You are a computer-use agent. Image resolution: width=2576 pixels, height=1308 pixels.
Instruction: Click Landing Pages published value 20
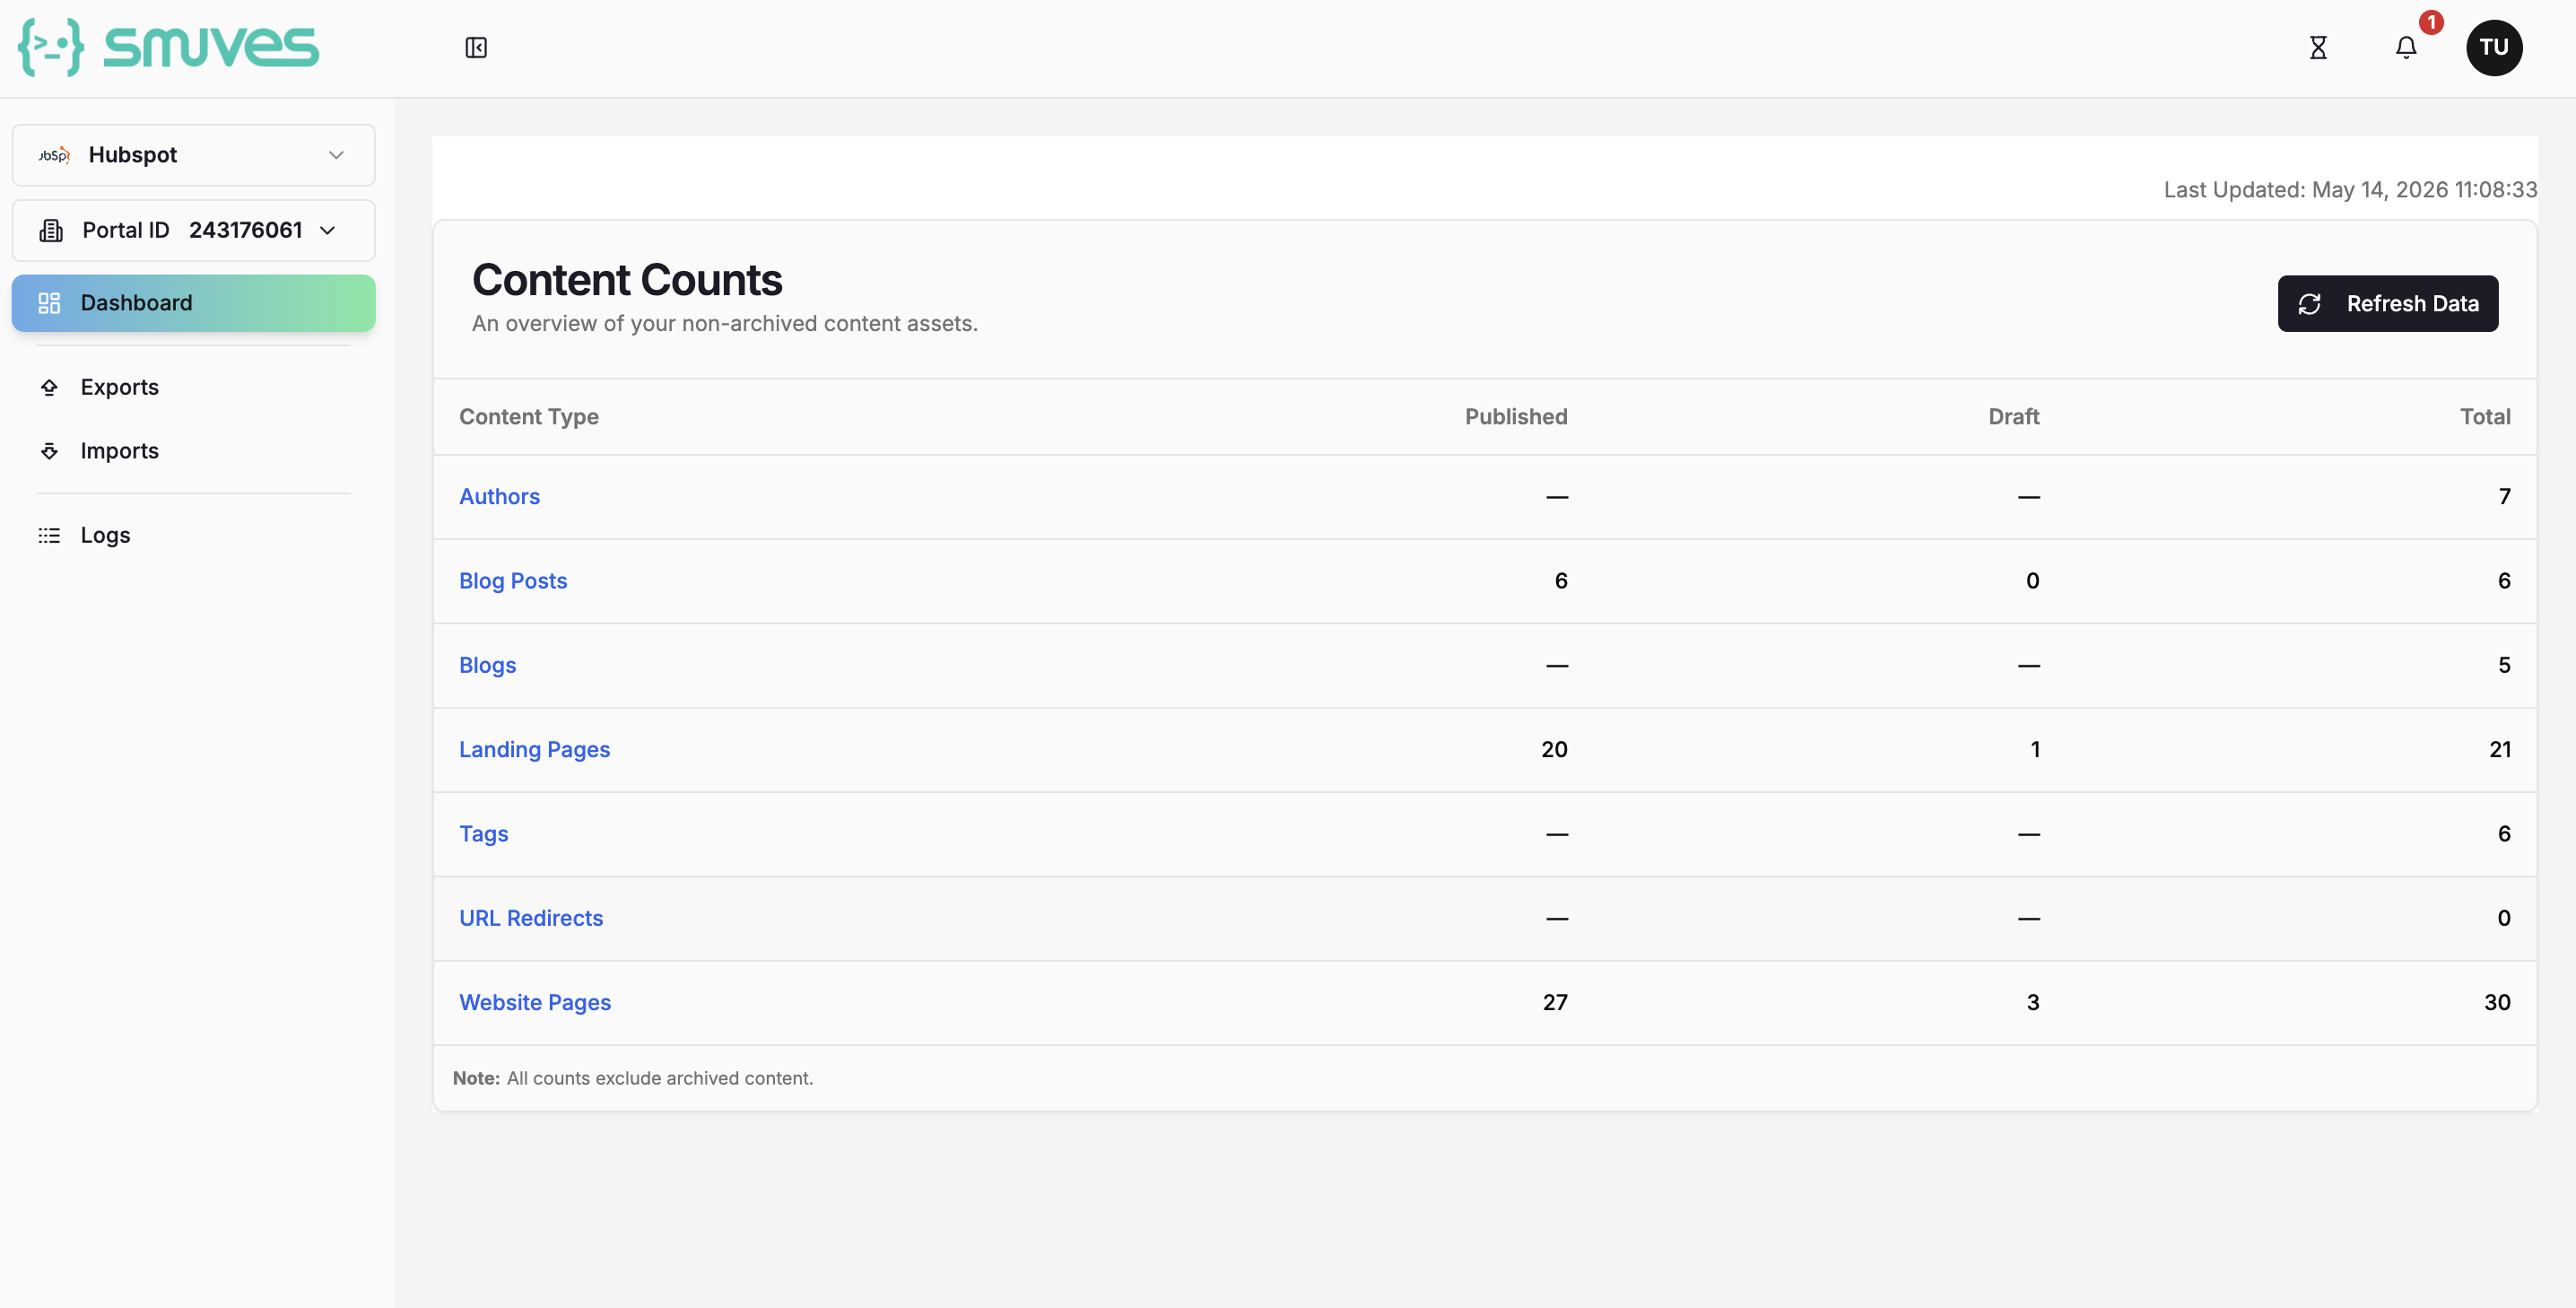[1554, 750]
